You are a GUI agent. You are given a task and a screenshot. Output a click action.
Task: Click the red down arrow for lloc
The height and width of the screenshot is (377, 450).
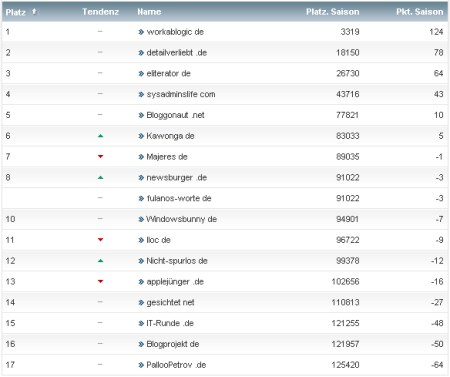point(100,240)
